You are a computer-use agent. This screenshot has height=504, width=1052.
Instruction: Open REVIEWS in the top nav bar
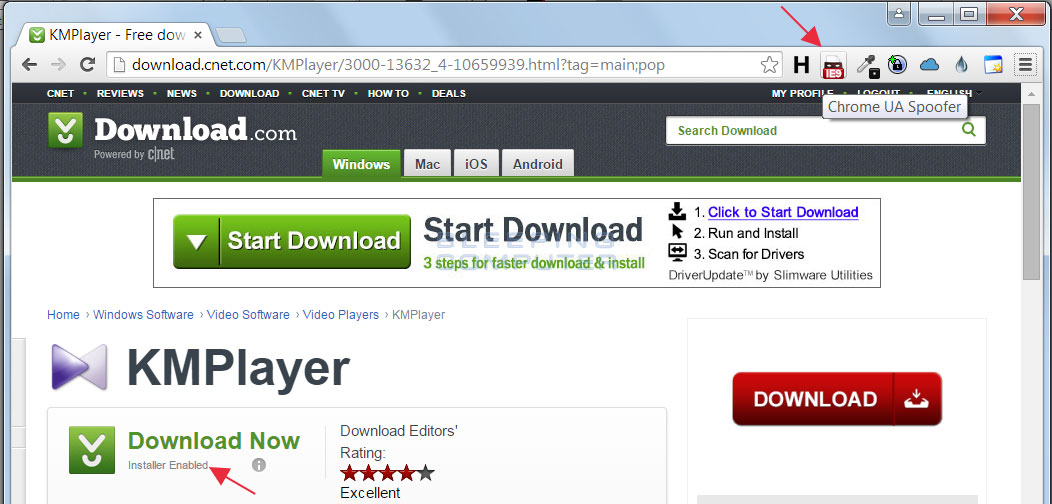(x=120, y=93)
